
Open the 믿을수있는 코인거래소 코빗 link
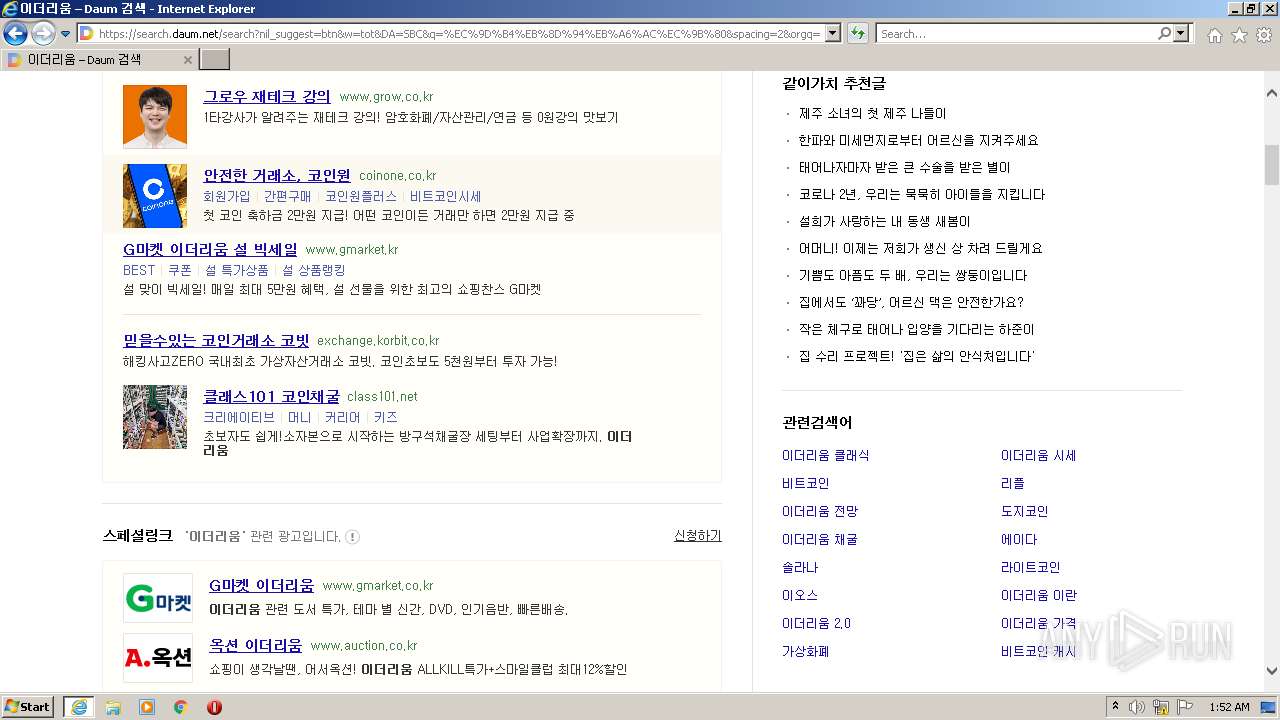pyautogui.click(x=216, y=340)
